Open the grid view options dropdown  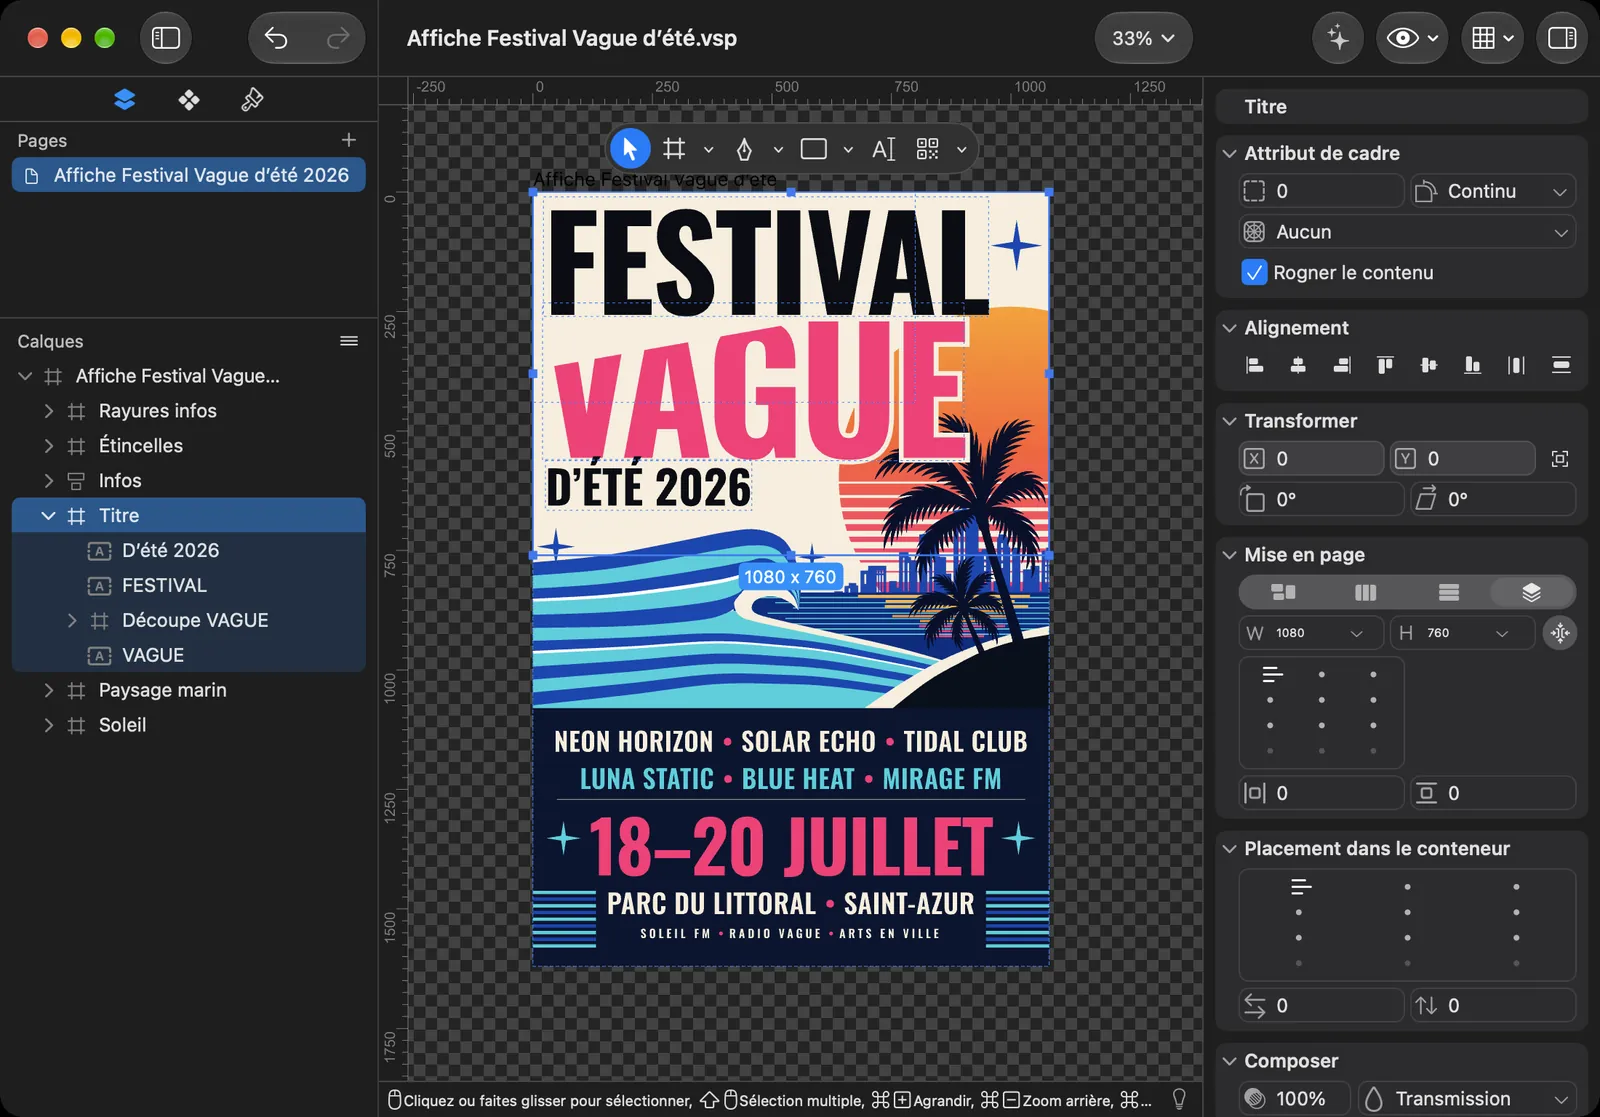pos(1493,38)
